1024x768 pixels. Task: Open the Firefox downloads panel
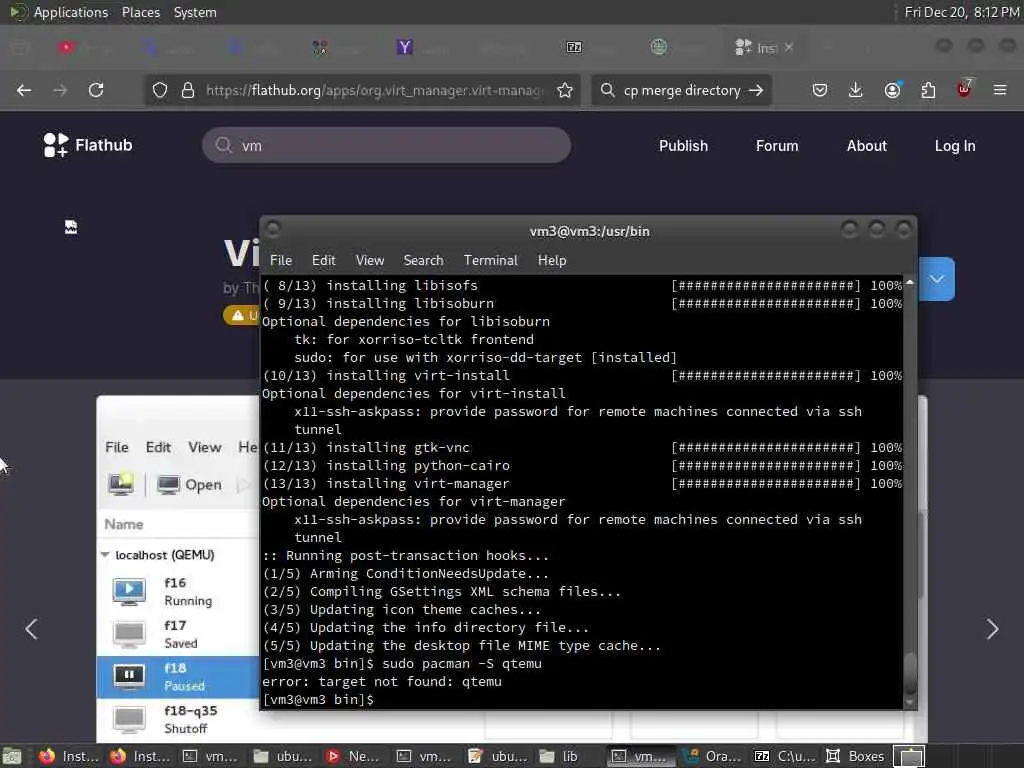pos(856,90)
